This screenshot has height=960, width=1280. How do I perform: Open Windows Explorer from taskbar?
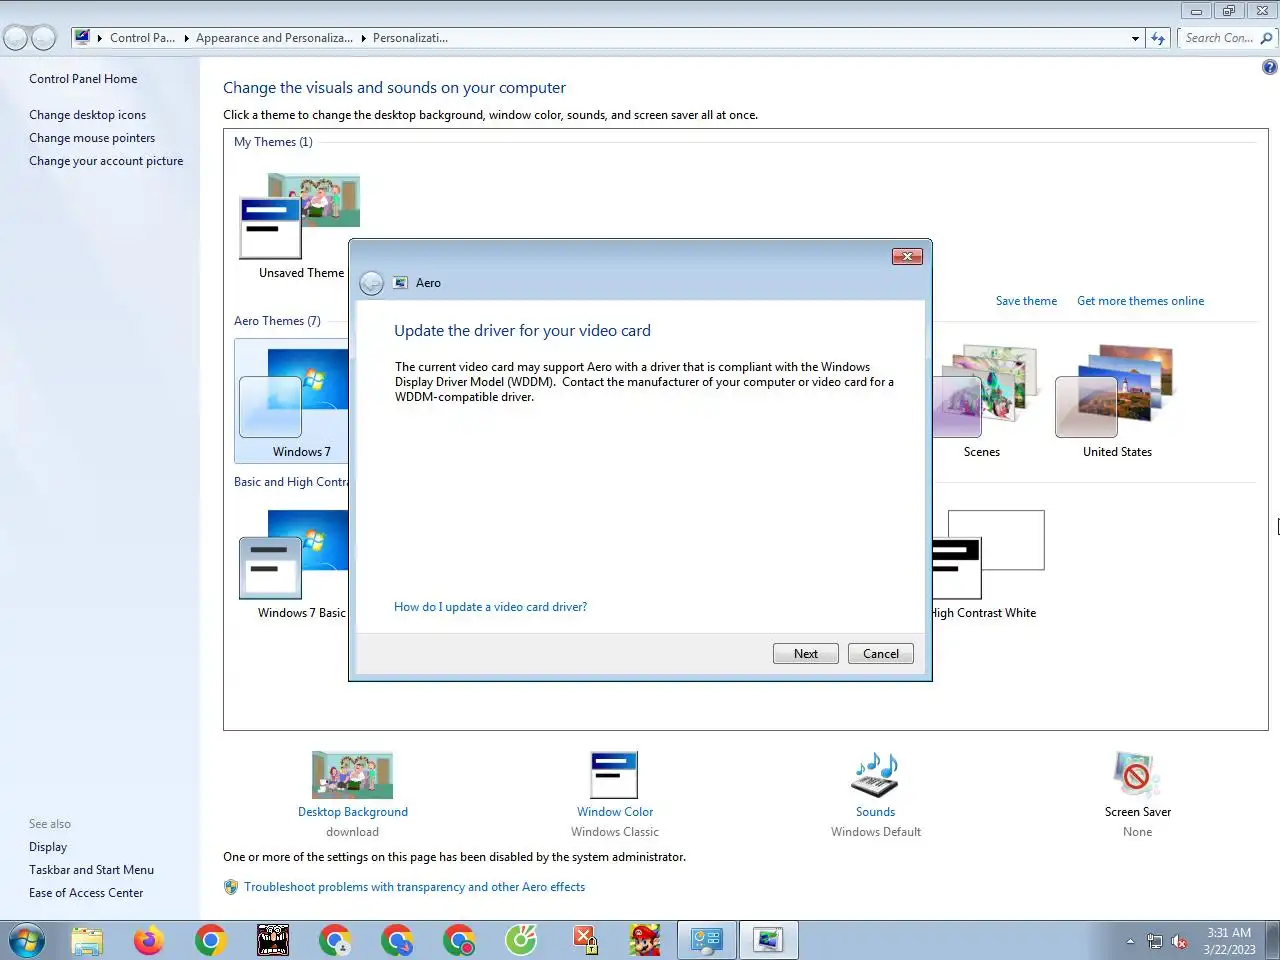[87, 940]
